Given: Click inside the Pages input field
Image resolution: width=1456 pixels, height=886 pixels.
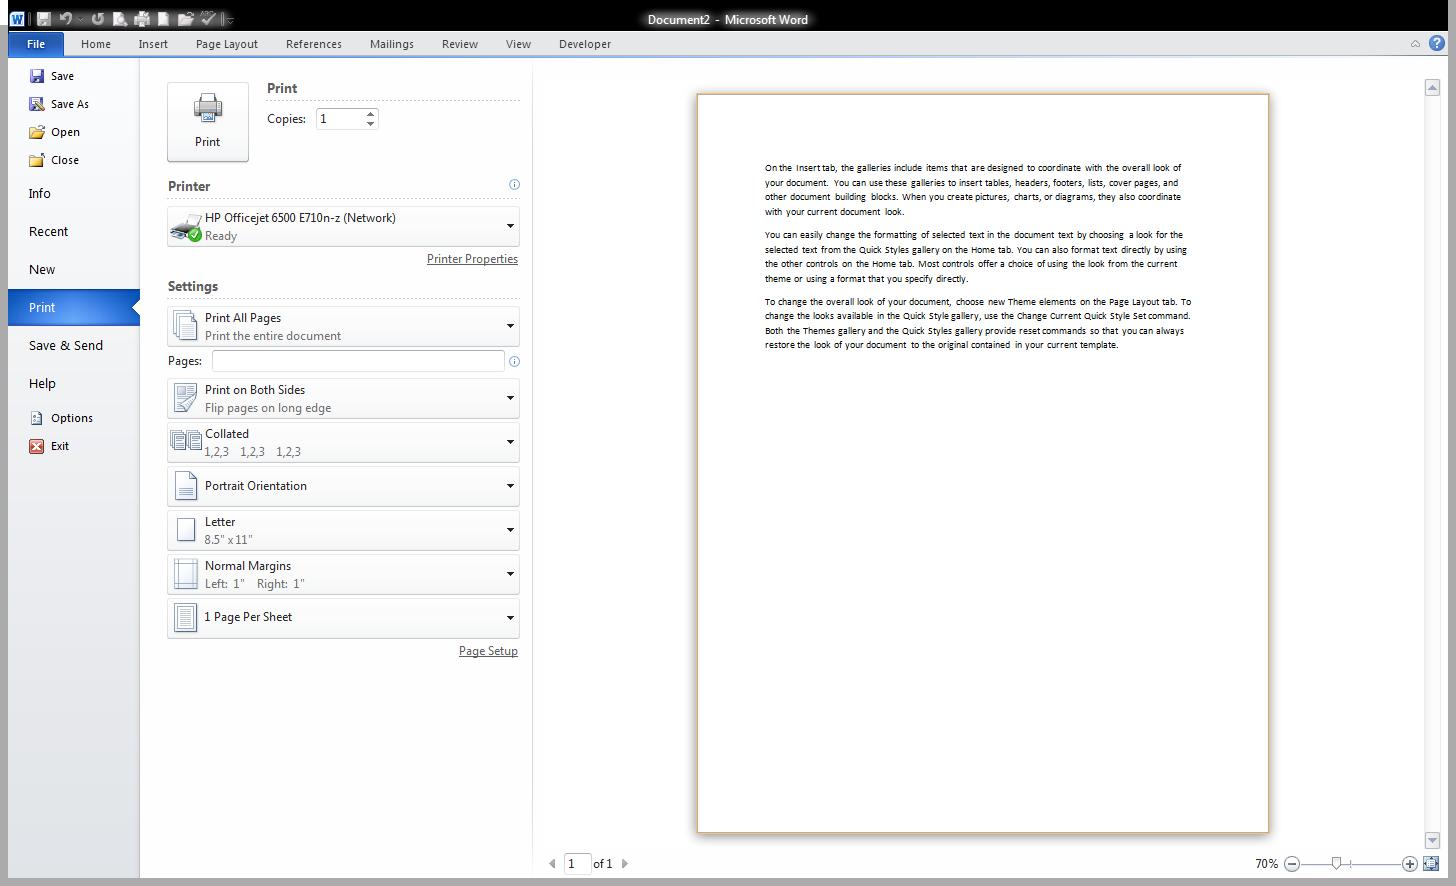Looking at the screenshot, I should pos(357,361).
